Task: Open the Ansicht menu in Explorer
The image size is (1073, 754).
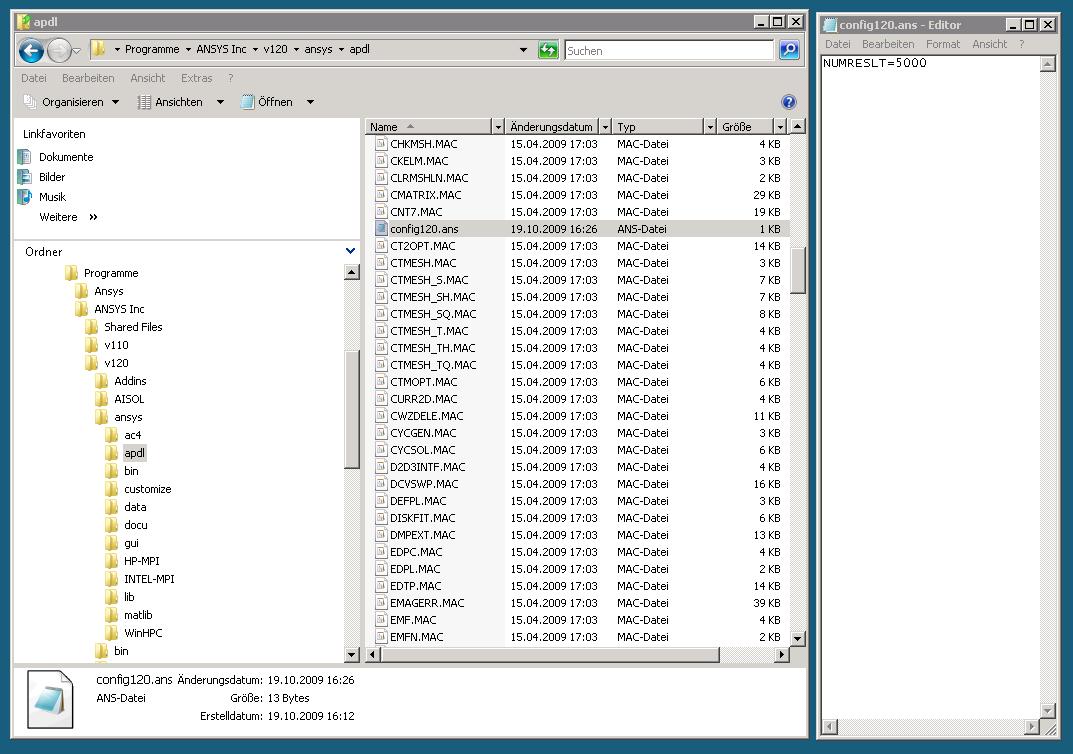Action: coord(148,78)
